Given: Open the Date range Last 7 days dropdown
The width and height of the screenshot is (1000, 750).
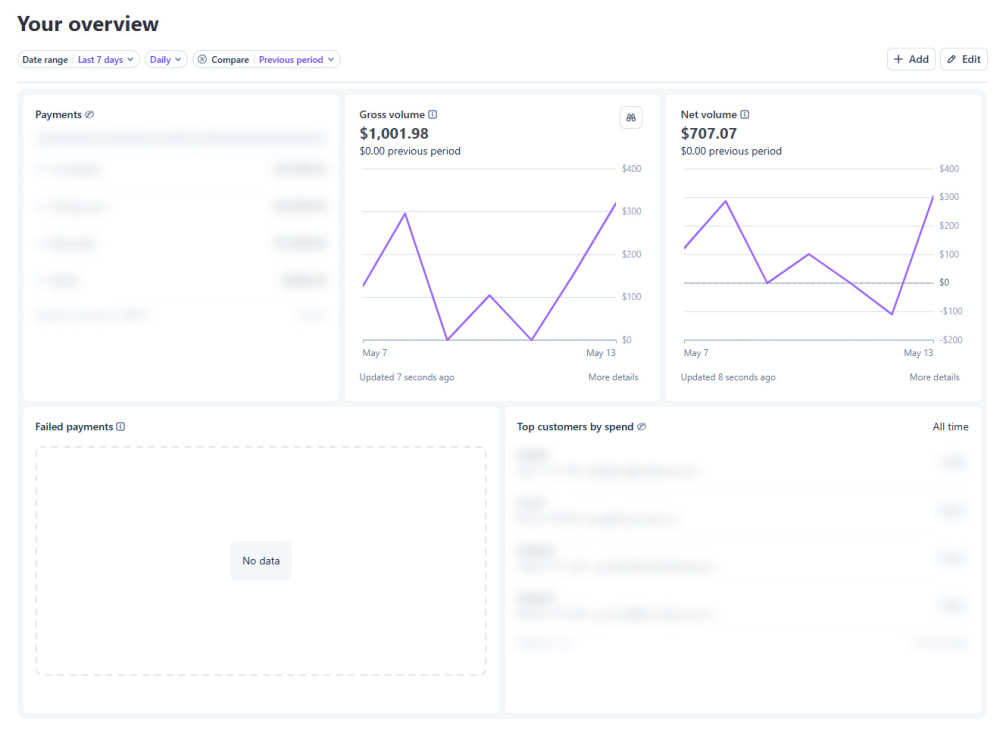Looking at the screenshot, I should click(78, 59).
